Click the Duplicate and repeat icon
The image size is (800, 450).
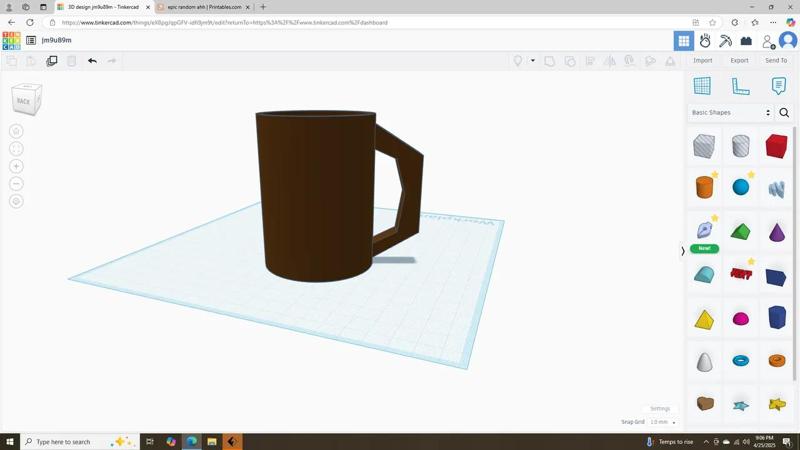[52, 61]
